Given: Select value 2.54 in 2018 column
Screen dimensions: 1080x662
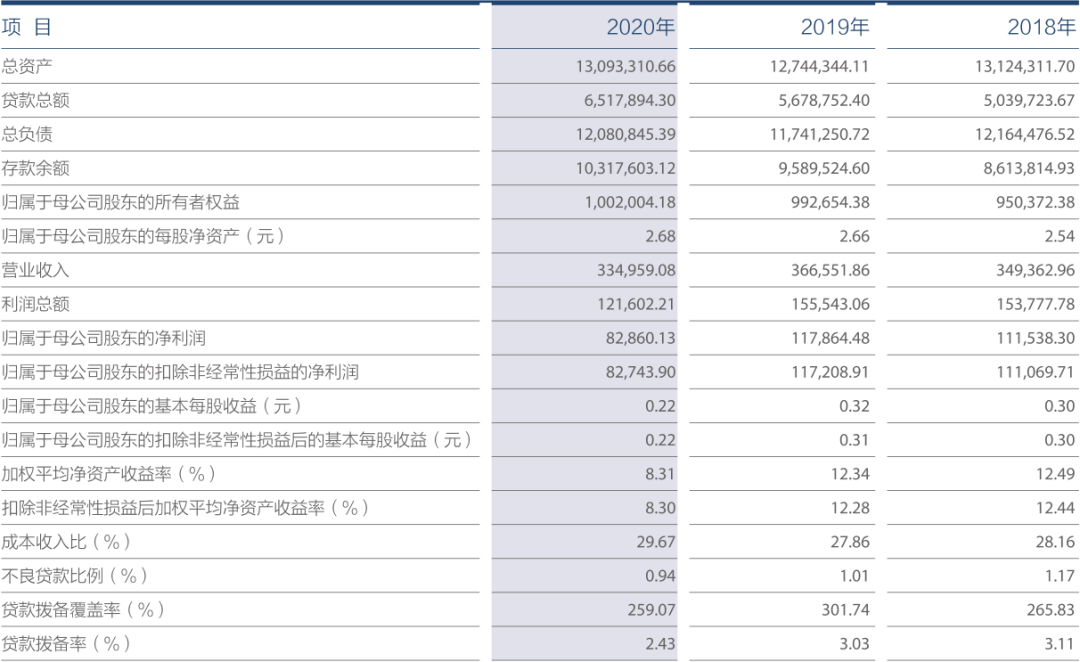Looking at the screenshot, I should pos(1059,236).
